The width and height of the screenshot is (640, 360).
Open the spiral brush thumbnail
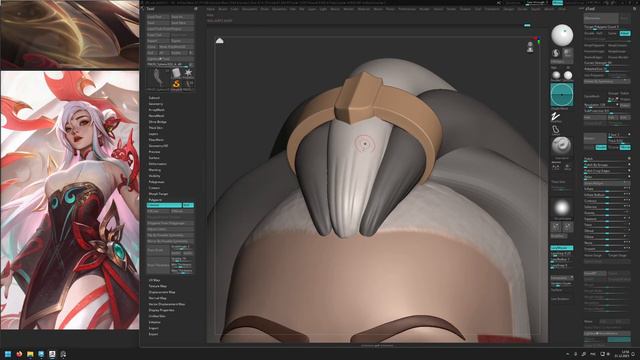(561, 146)
